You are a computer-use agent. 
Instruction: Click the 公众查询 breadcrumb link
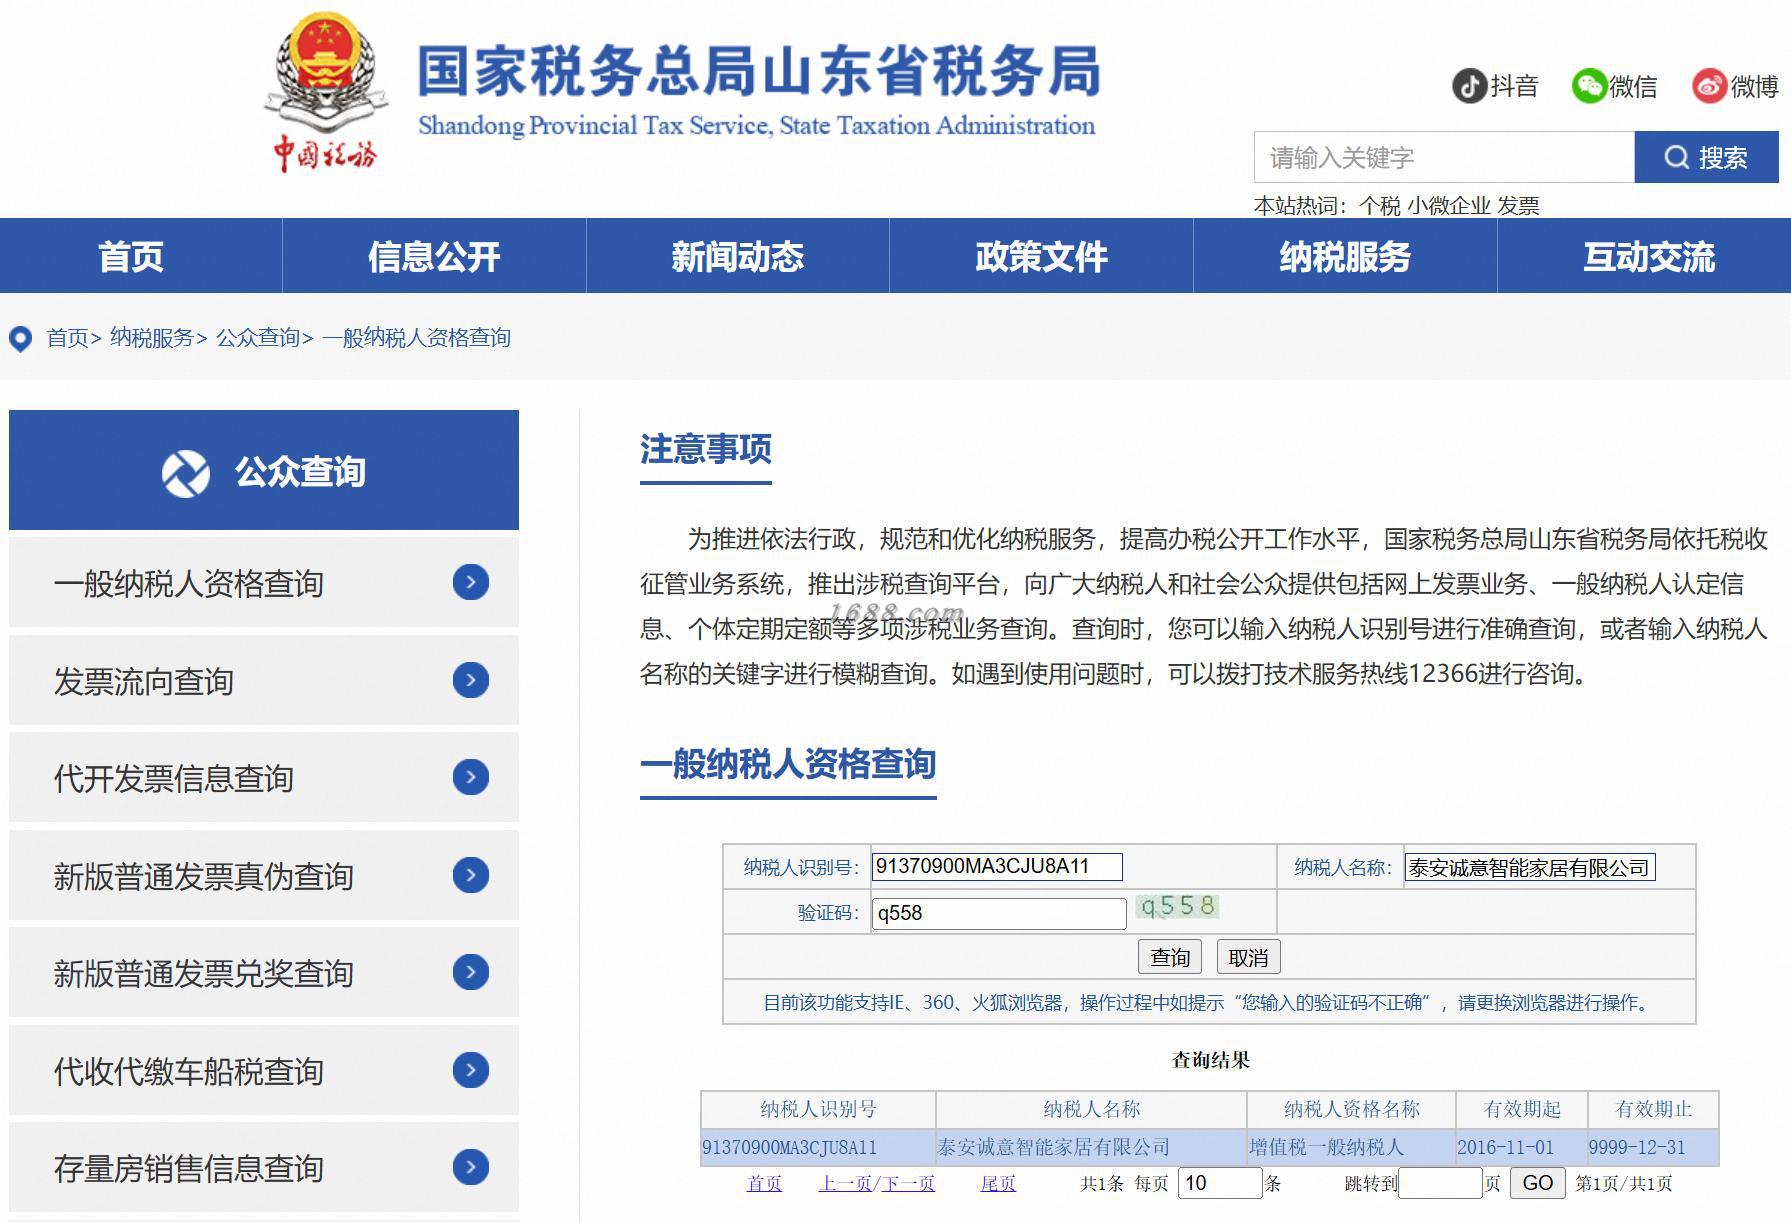(x=258, y=338)
